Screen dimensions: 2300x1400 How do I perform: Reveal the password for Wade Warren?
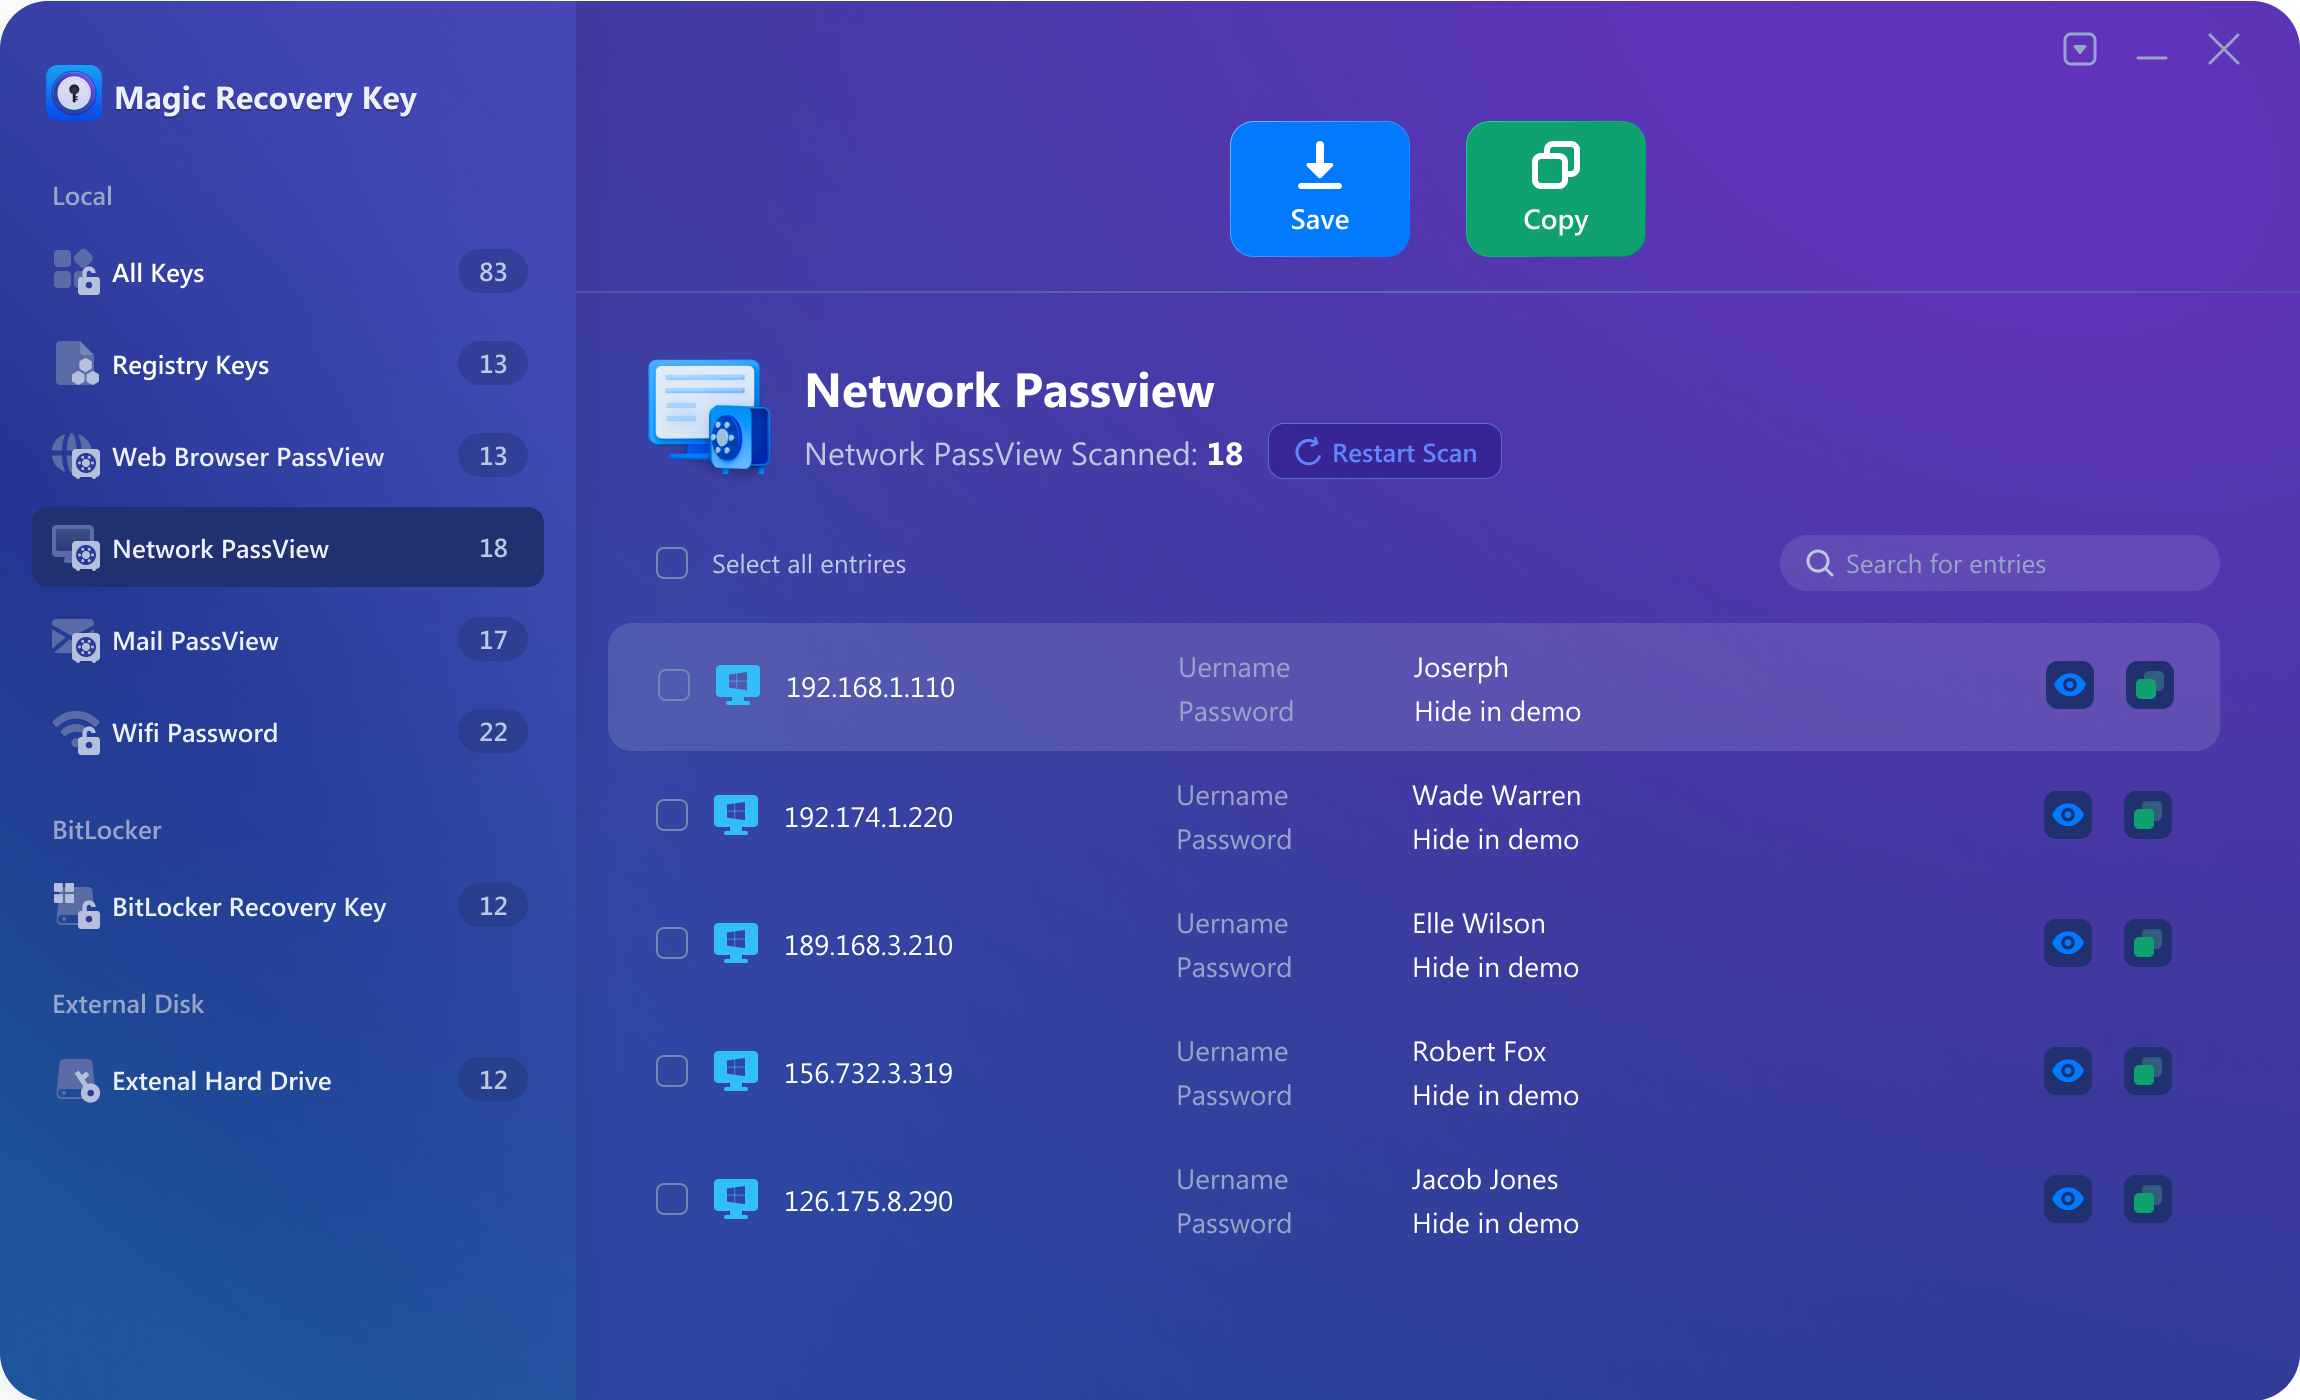coord(2069,815)
